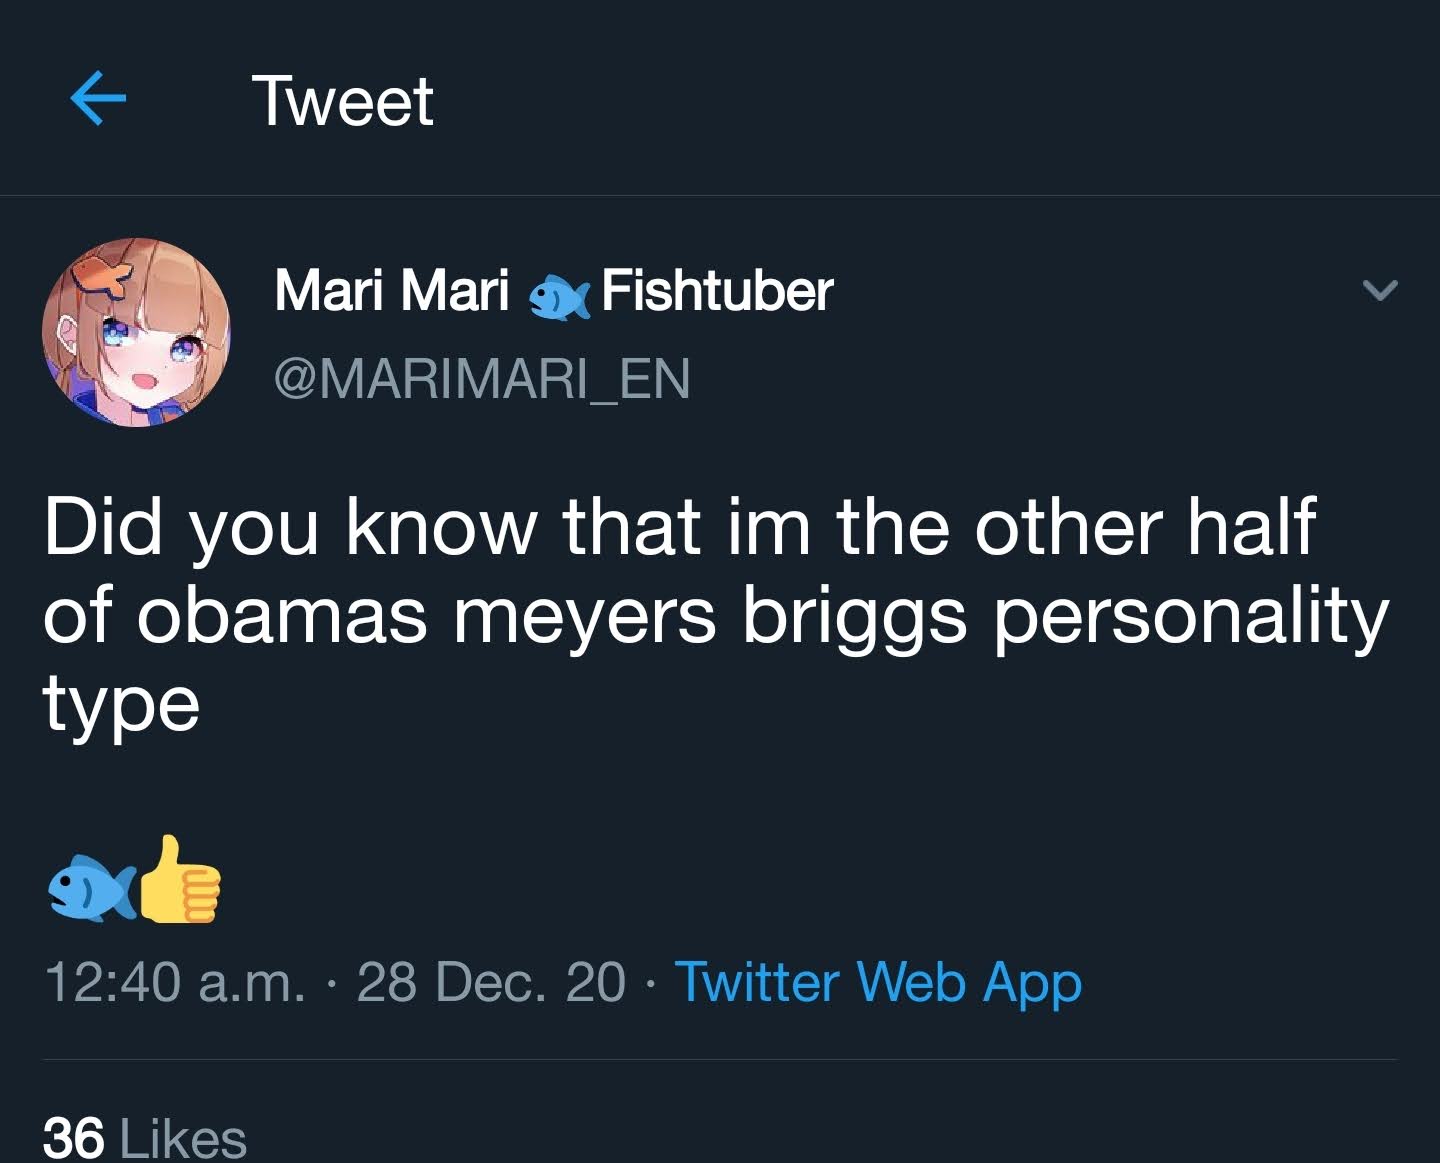Click the 28 Dec. 20 date

490,982
